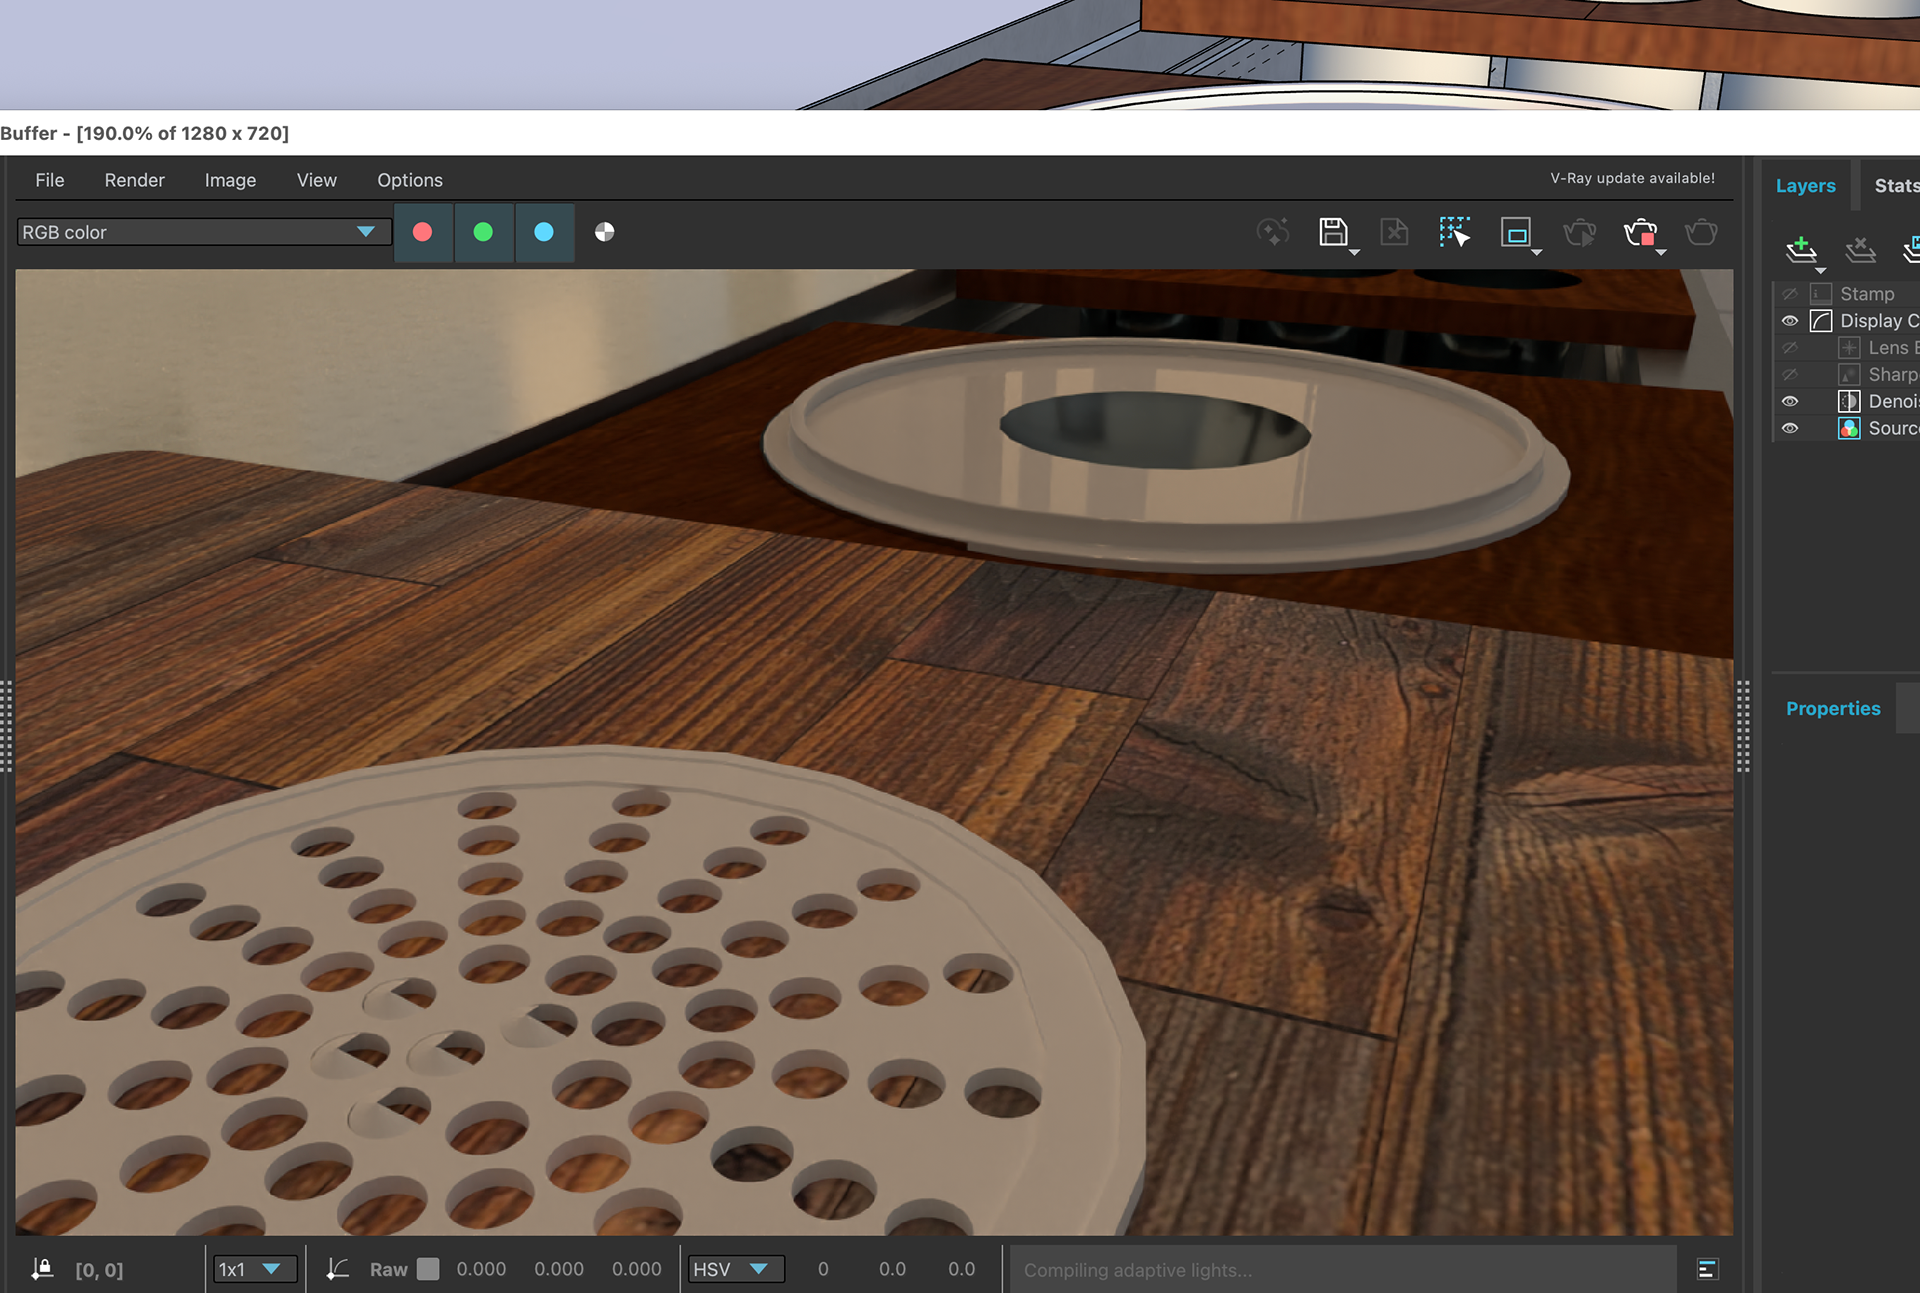Click the render teapot icon
Image resolution: width=1920 pixels, height=1293 pixels.
pyautogui.click(x=1701, y=232)
